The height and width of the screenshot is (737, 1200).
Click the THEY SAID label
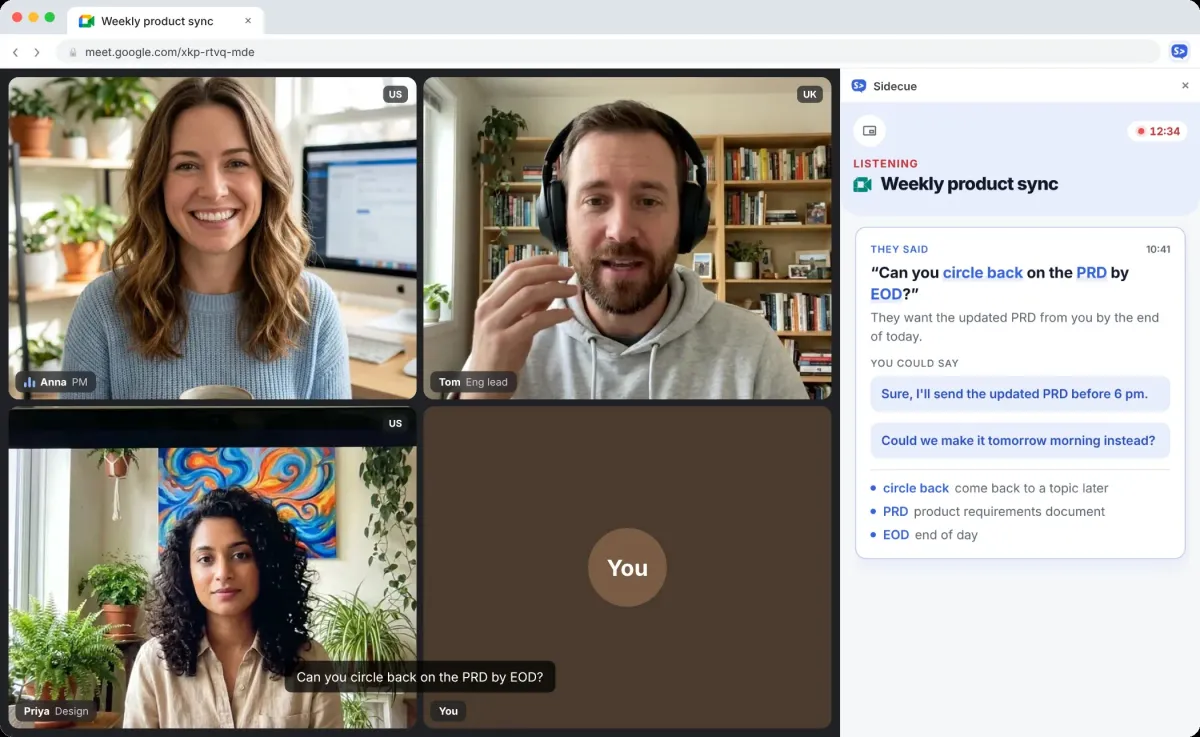(x=899, y=249)
